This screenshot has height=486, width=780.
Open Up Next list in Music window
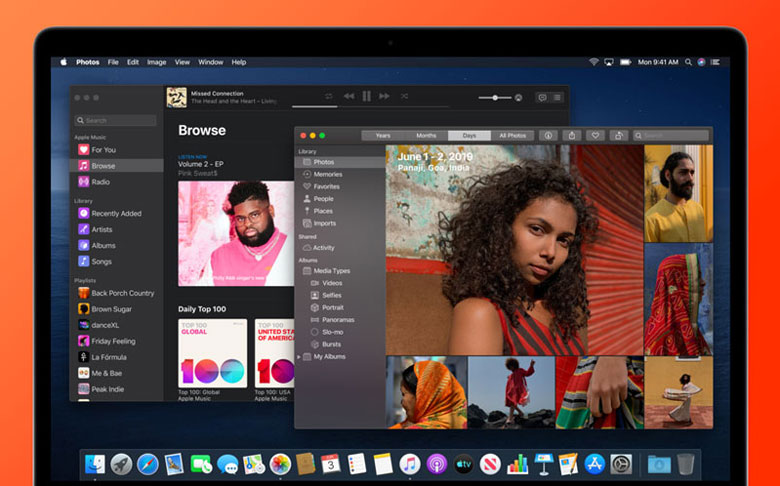tap(557, 97)
